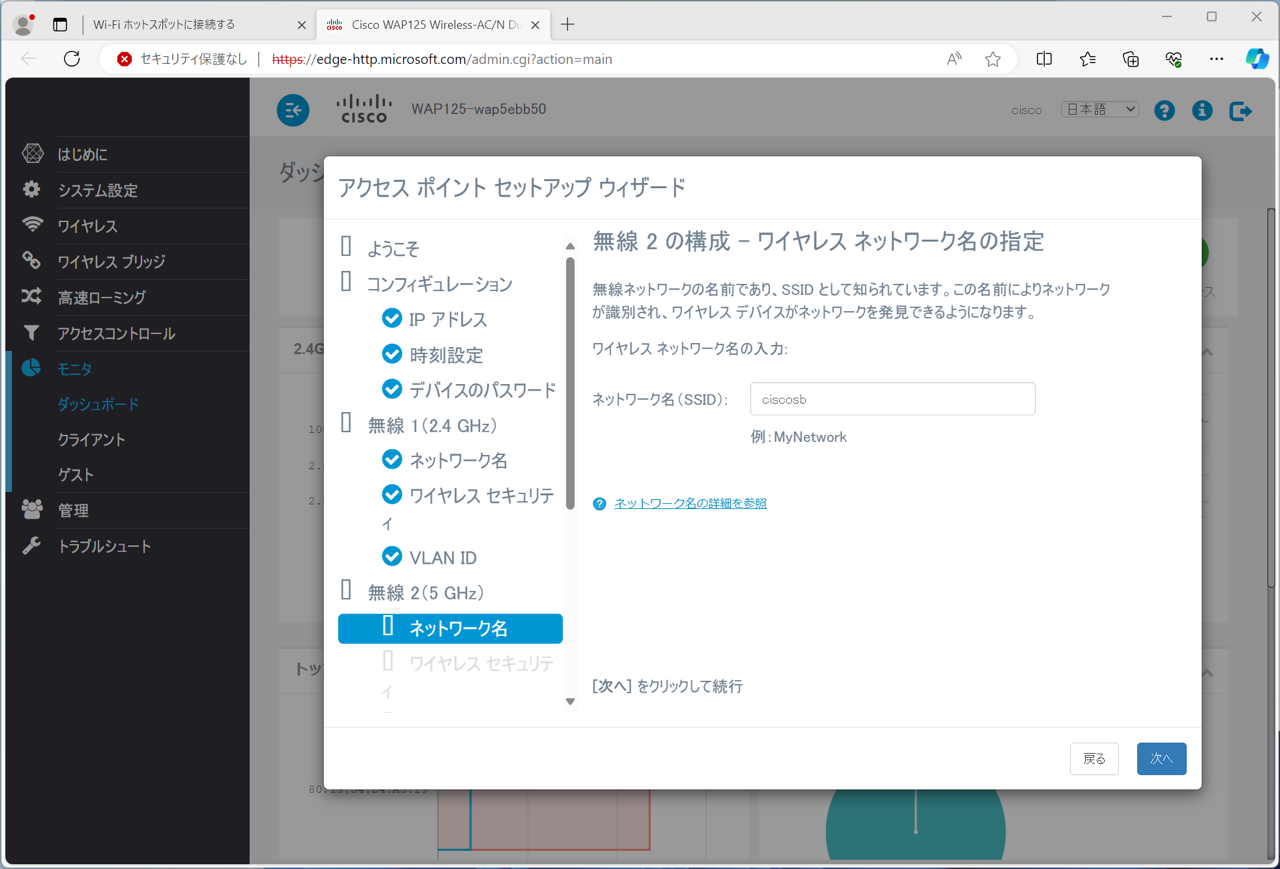Open ネットワーク名の詳細を参照 link

690,504
